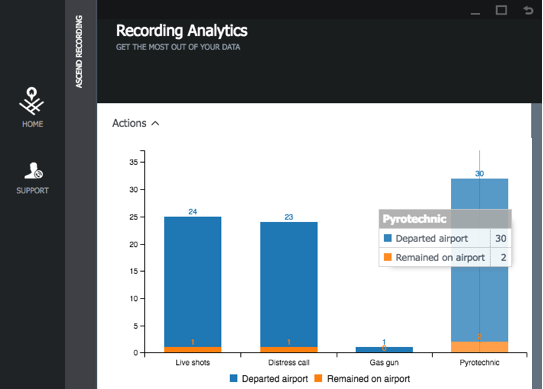Viewport: 543px width, 389px height.
Task: Open the Support person icon
Action: 33,171
